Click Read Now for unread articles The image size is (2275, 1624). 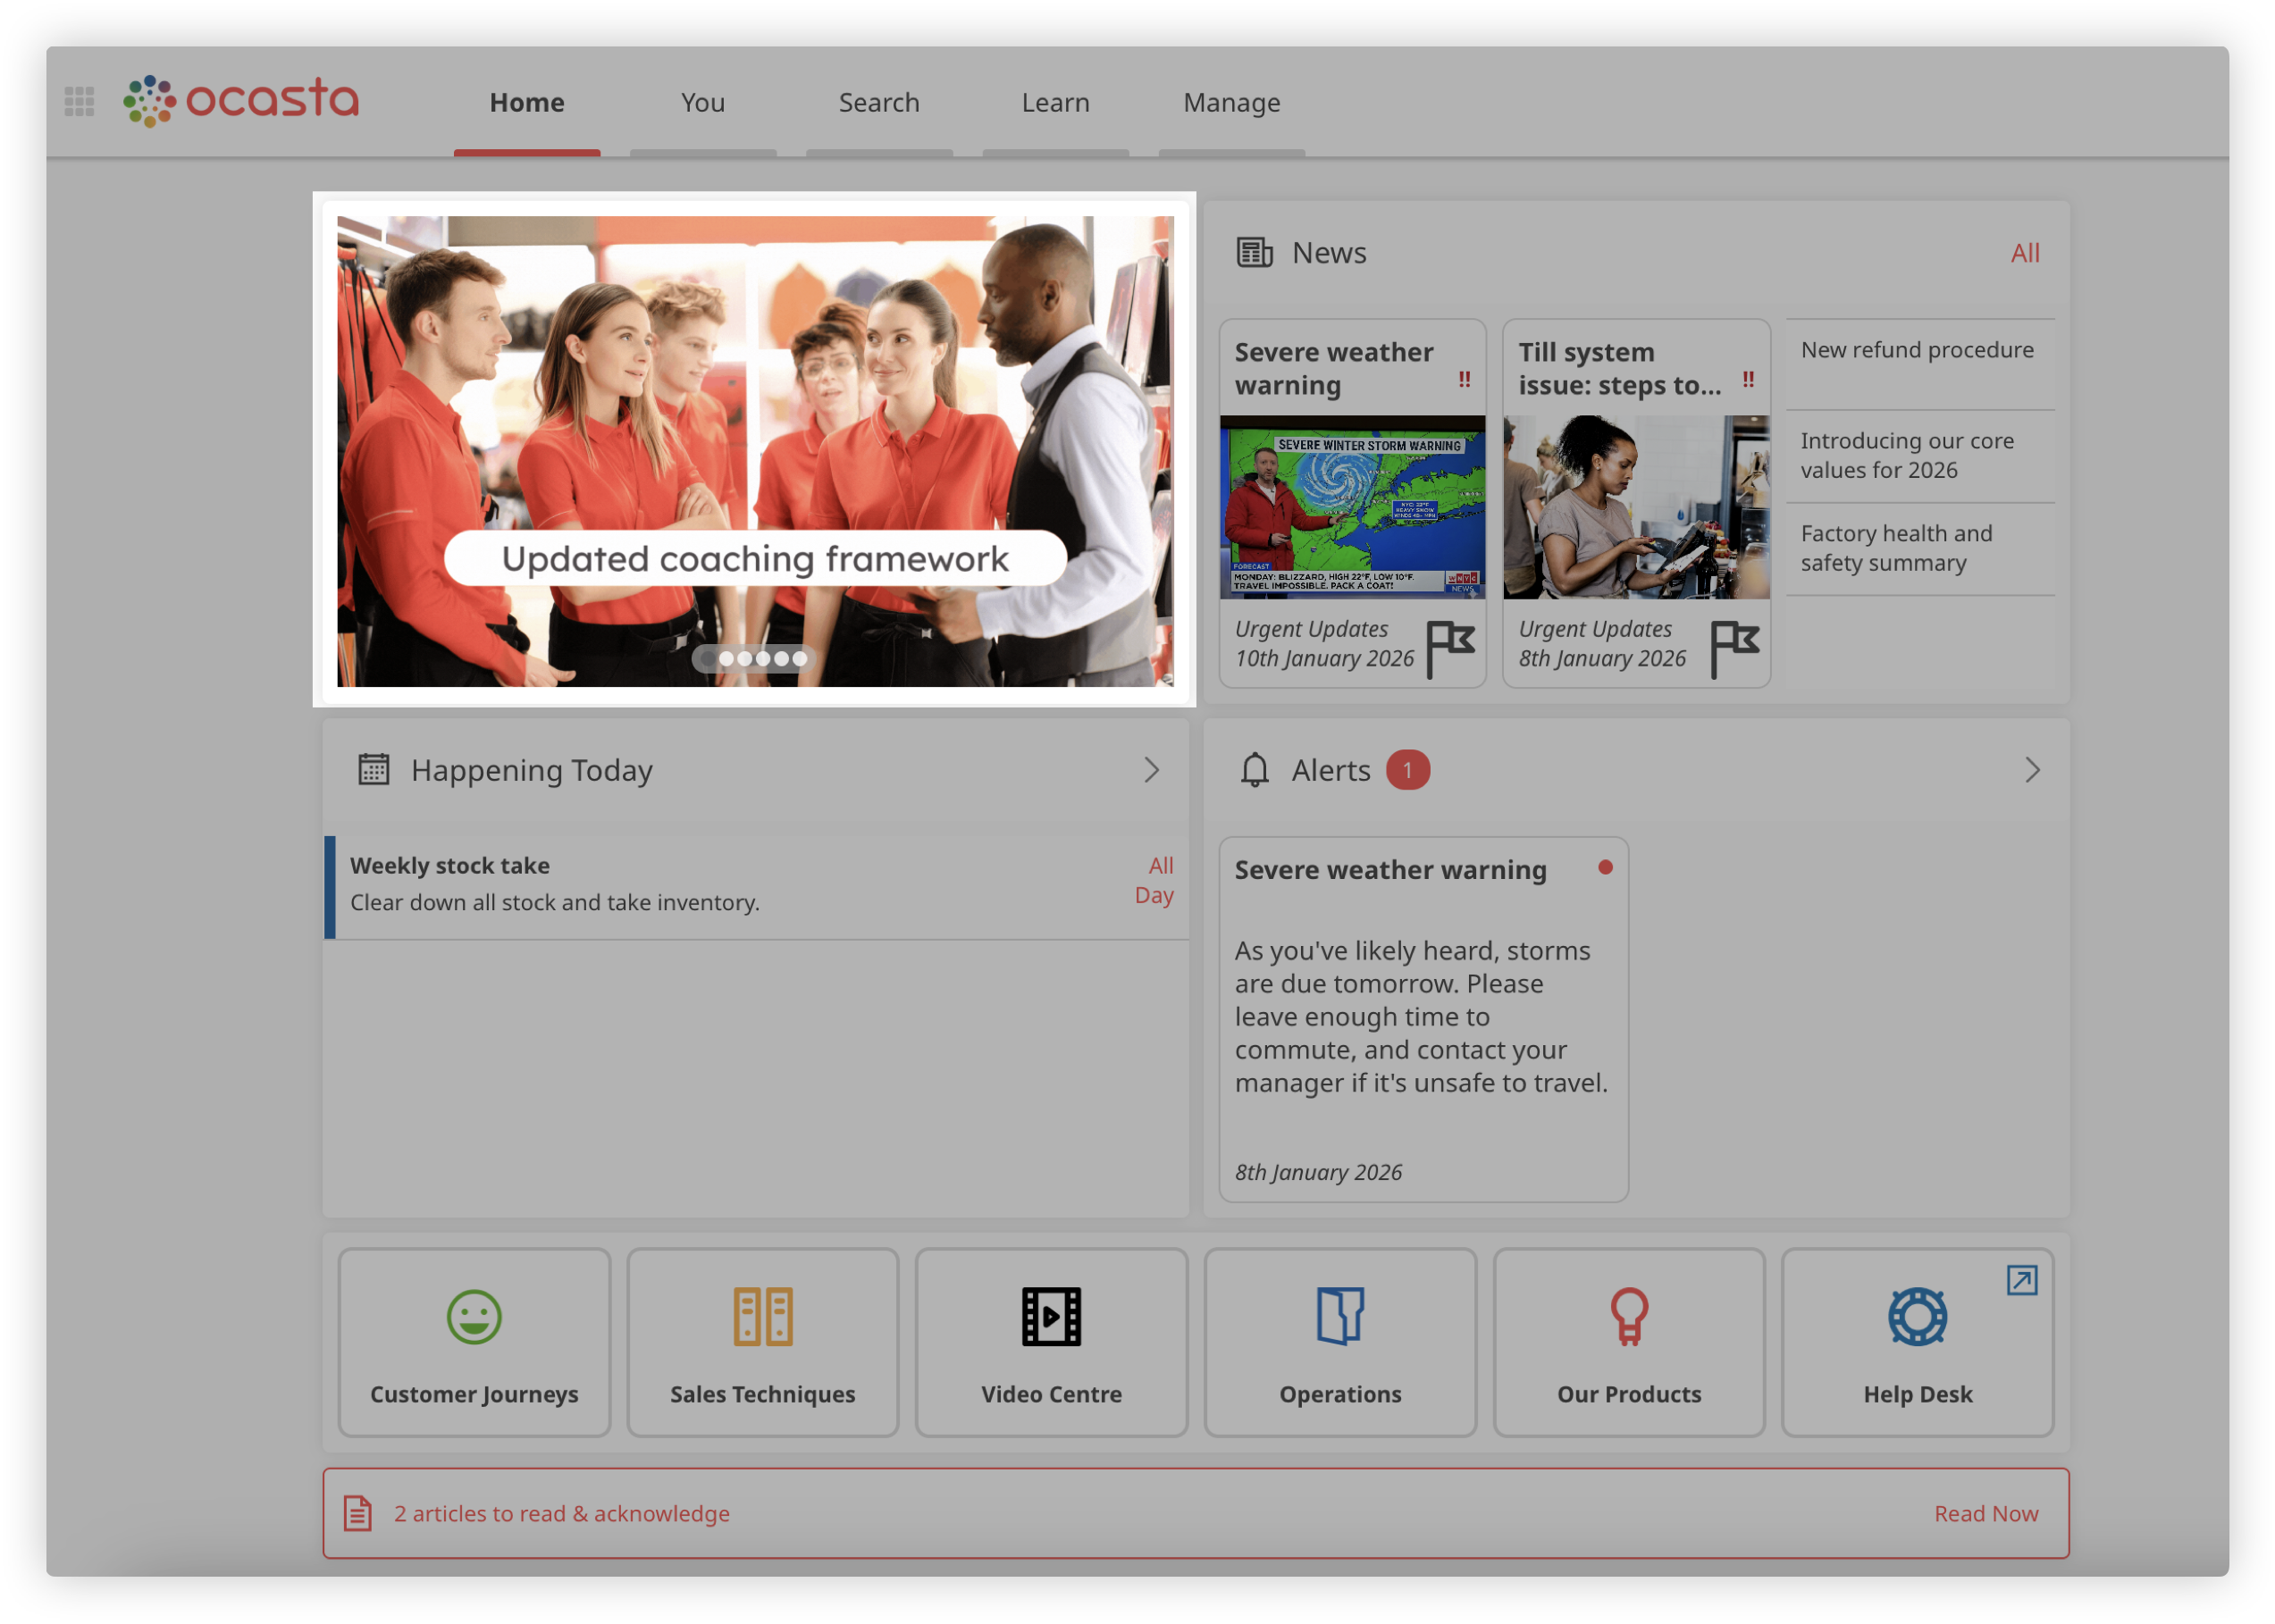(1985, 1513)
